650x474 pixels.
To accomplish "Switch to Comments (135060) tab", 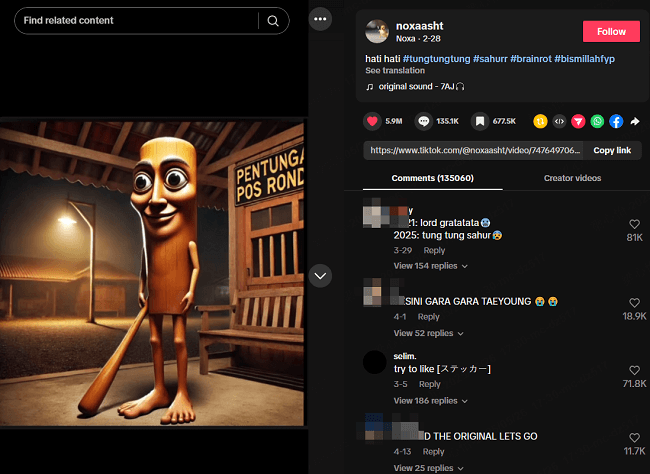I will 432,178.
